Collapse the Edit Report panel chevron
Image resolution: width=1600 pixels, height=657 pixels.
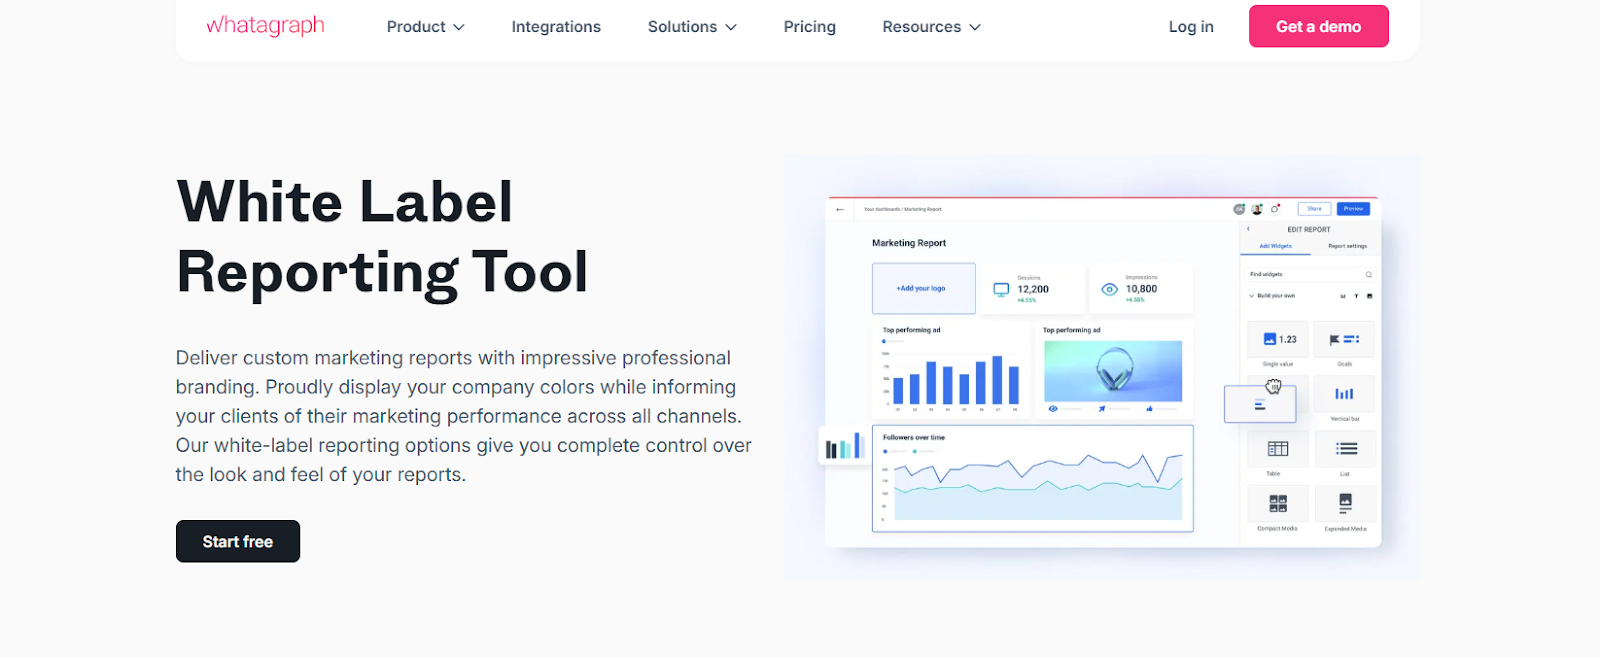pos(1248,229)
